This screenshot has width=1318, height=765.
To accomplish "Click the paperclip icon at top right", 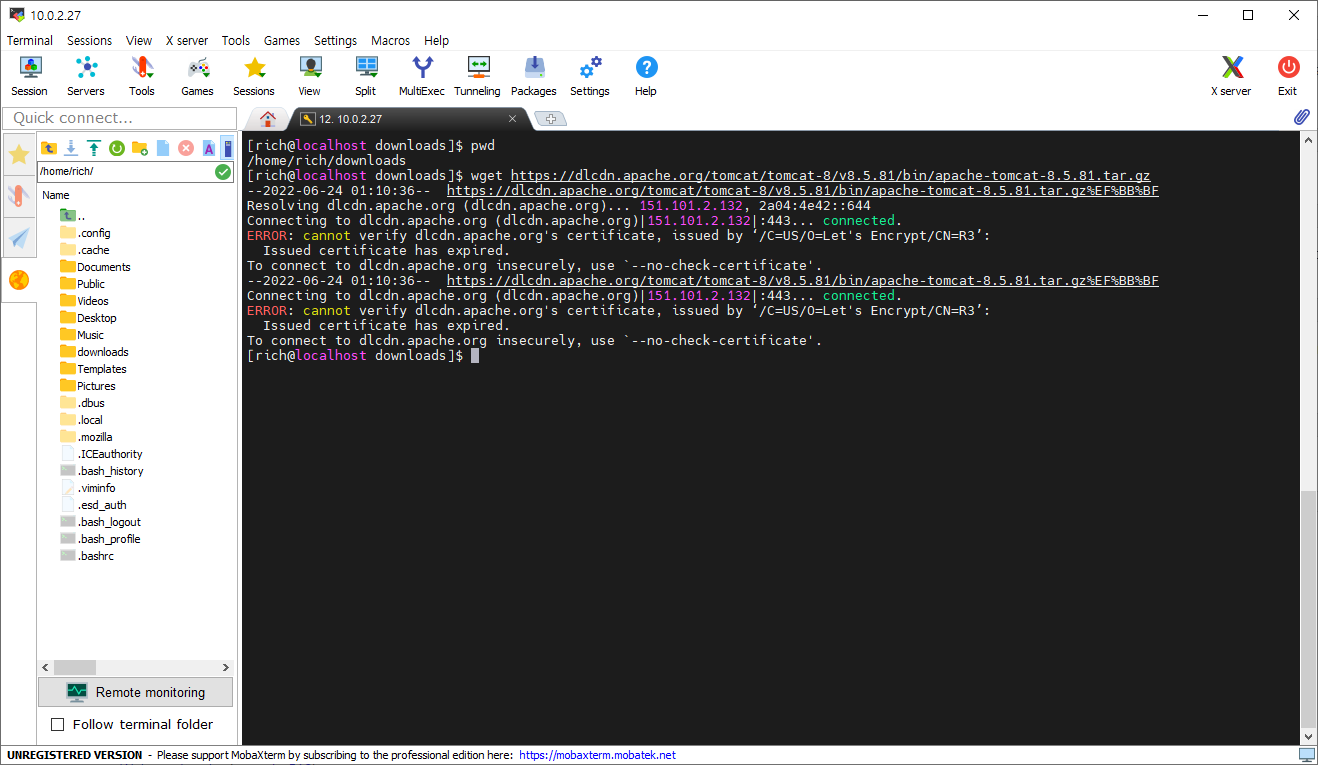I will pos(1301,117).
